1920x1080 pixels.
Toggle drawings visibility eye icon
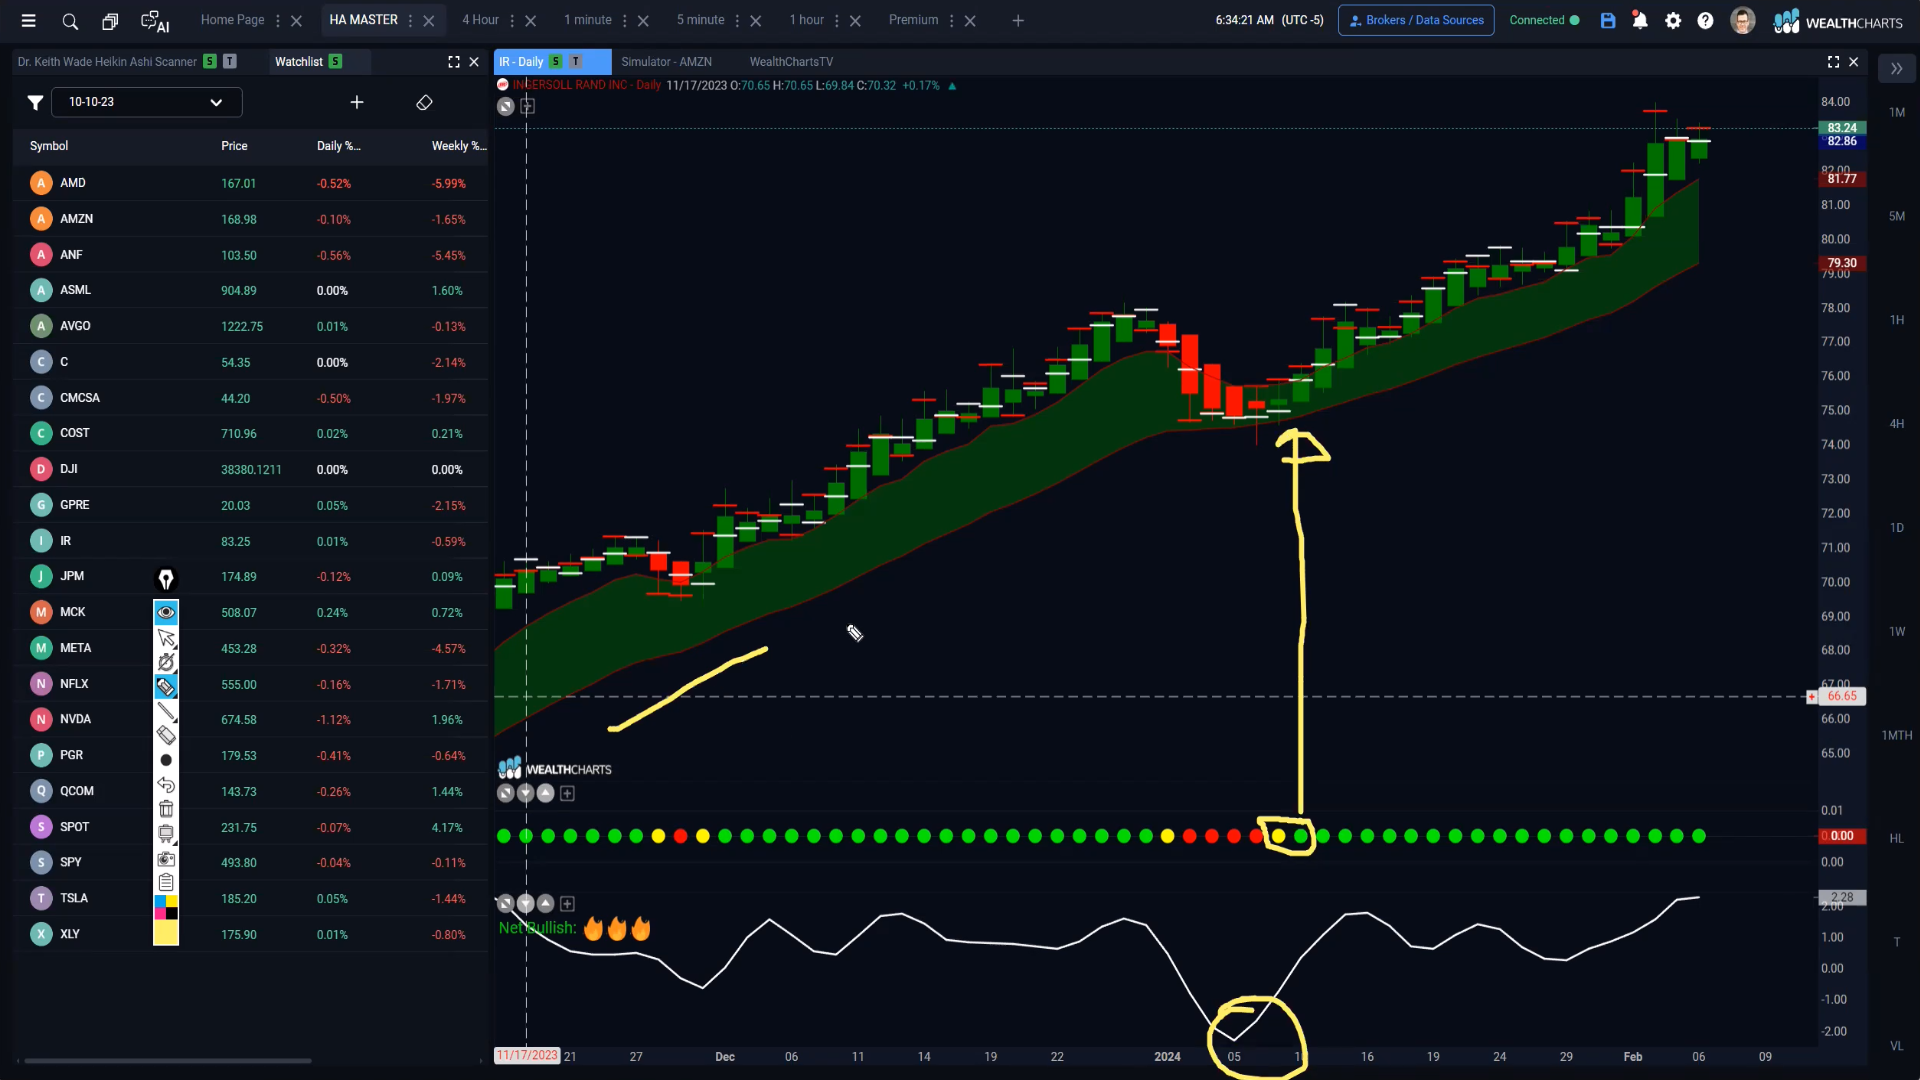[166, 612]
